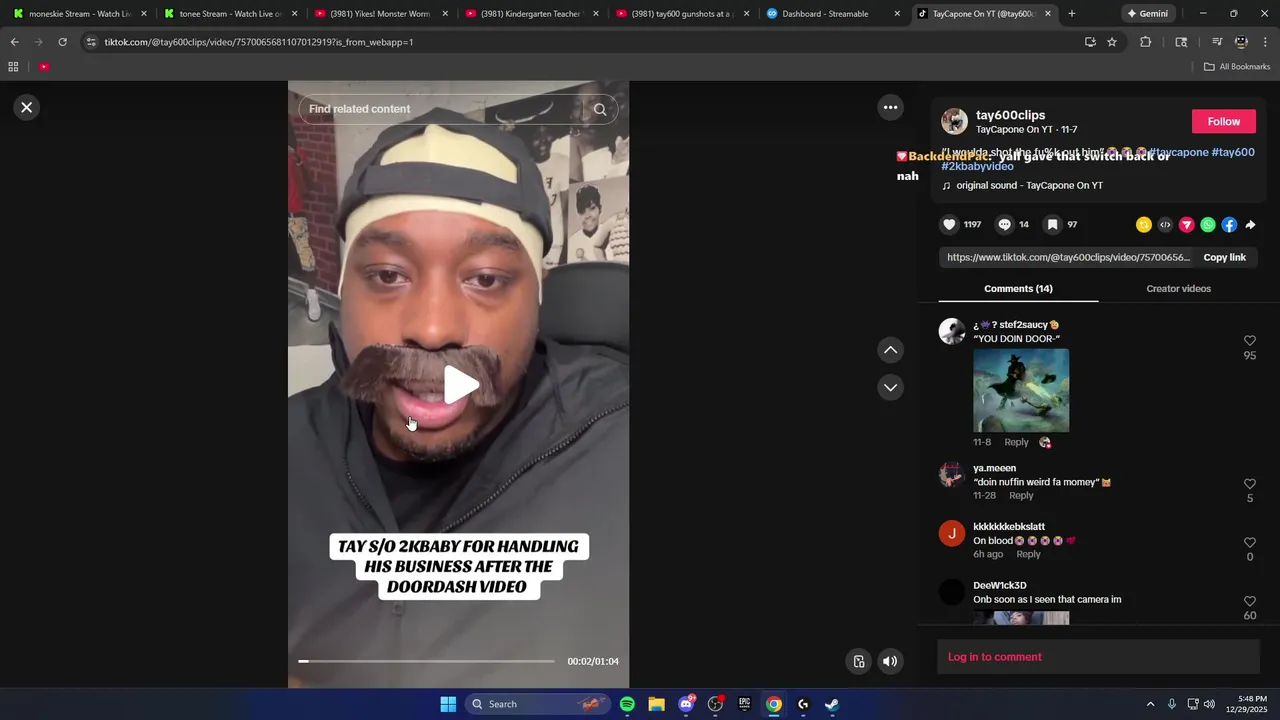Open comments via speech bubble icon
Image resolution: width=1280 pixels, height=720 pixels.
[1005, 225]
